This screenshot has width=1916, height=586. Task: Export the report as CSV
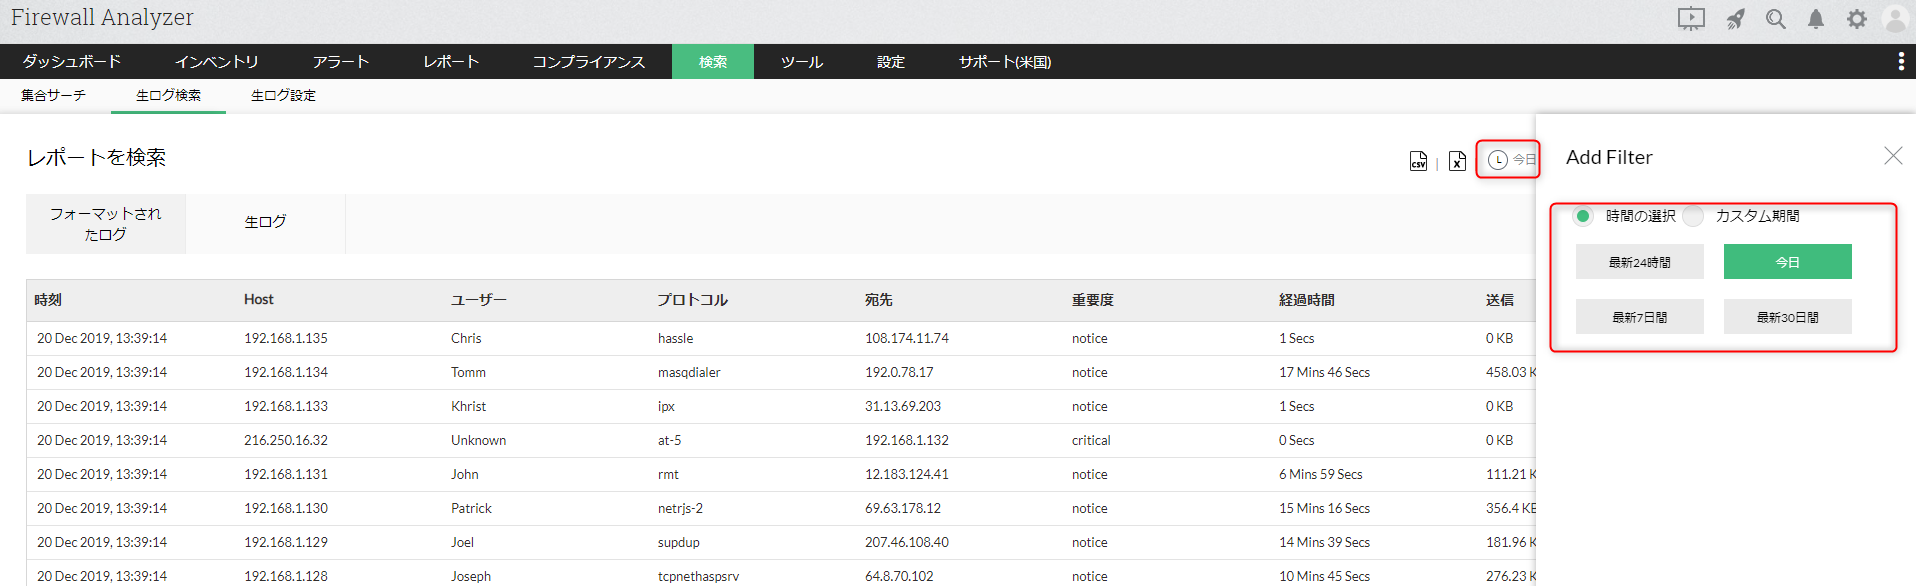pos(1418,161)
